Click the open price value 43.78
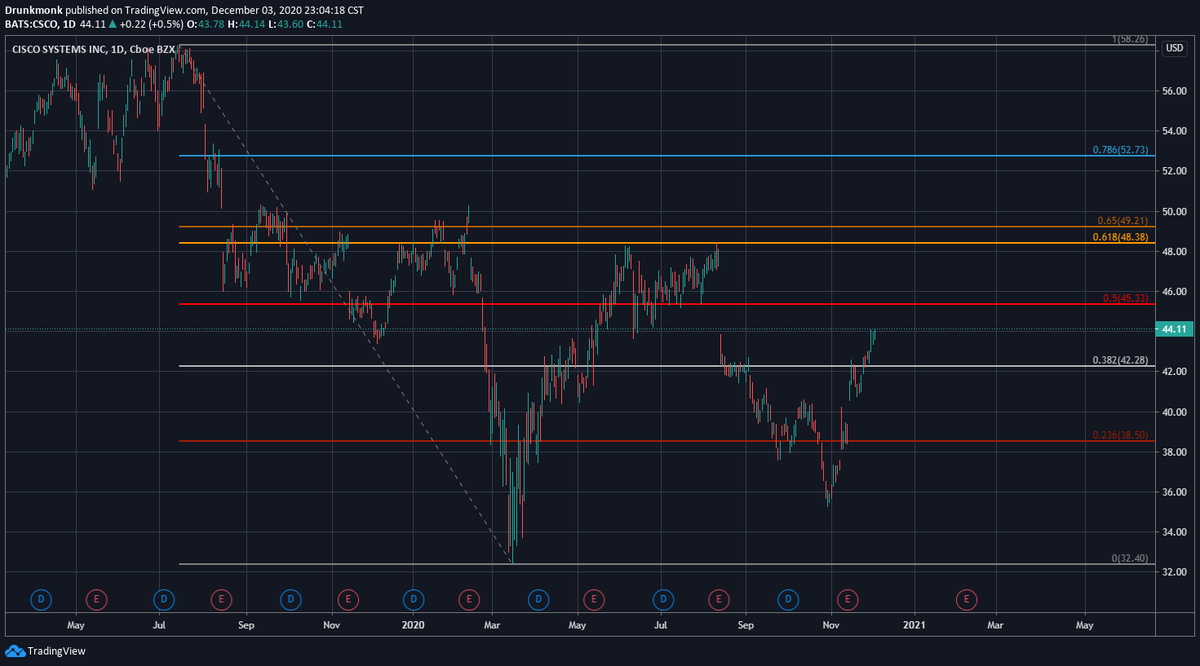The image size is (1200, 666). [212, 22]
